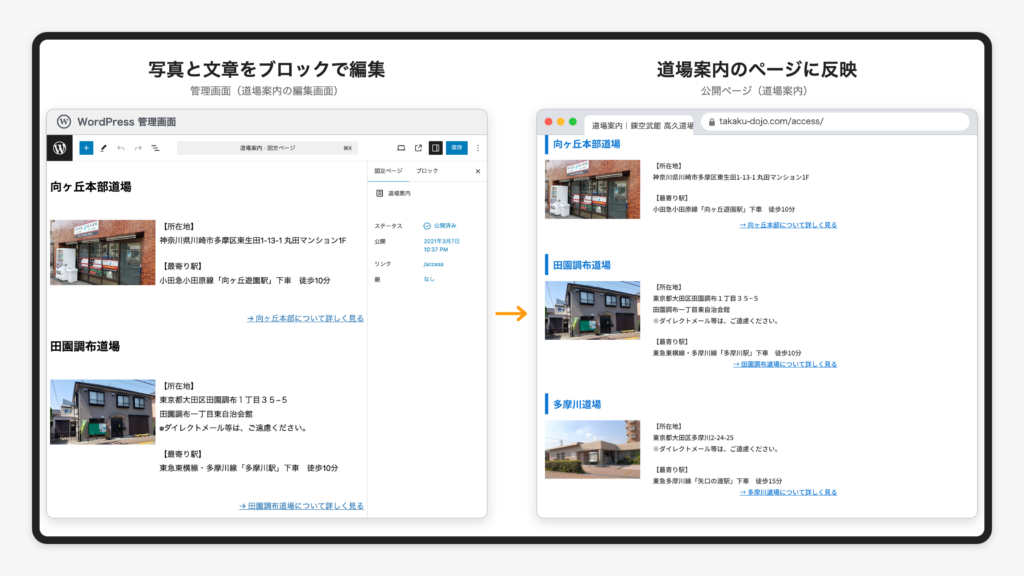Edit the /access link setting
1024x576 pixels.
433,264
